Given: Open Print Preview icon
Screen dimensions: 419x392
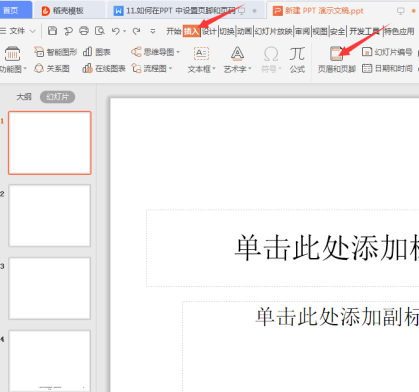Looking at the screenshot, I should click(100, 31).
